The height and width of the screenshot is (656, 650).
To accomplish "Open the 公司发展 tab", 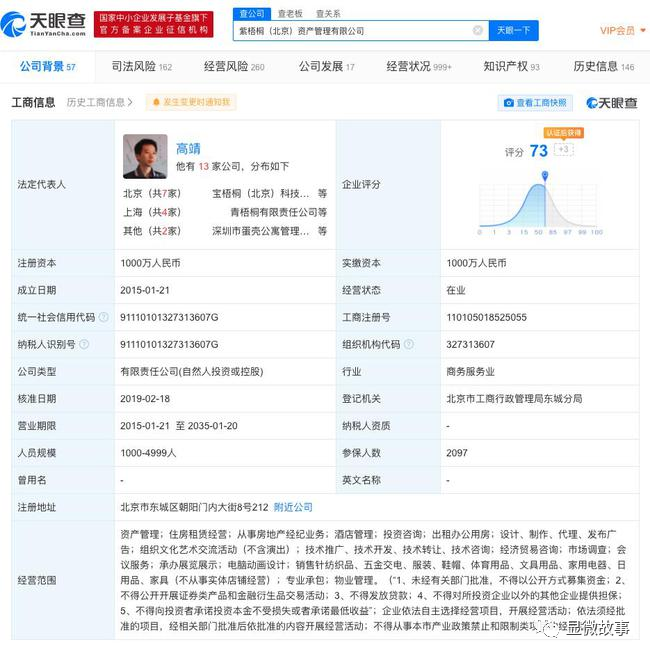I will (x=327, y=67).
